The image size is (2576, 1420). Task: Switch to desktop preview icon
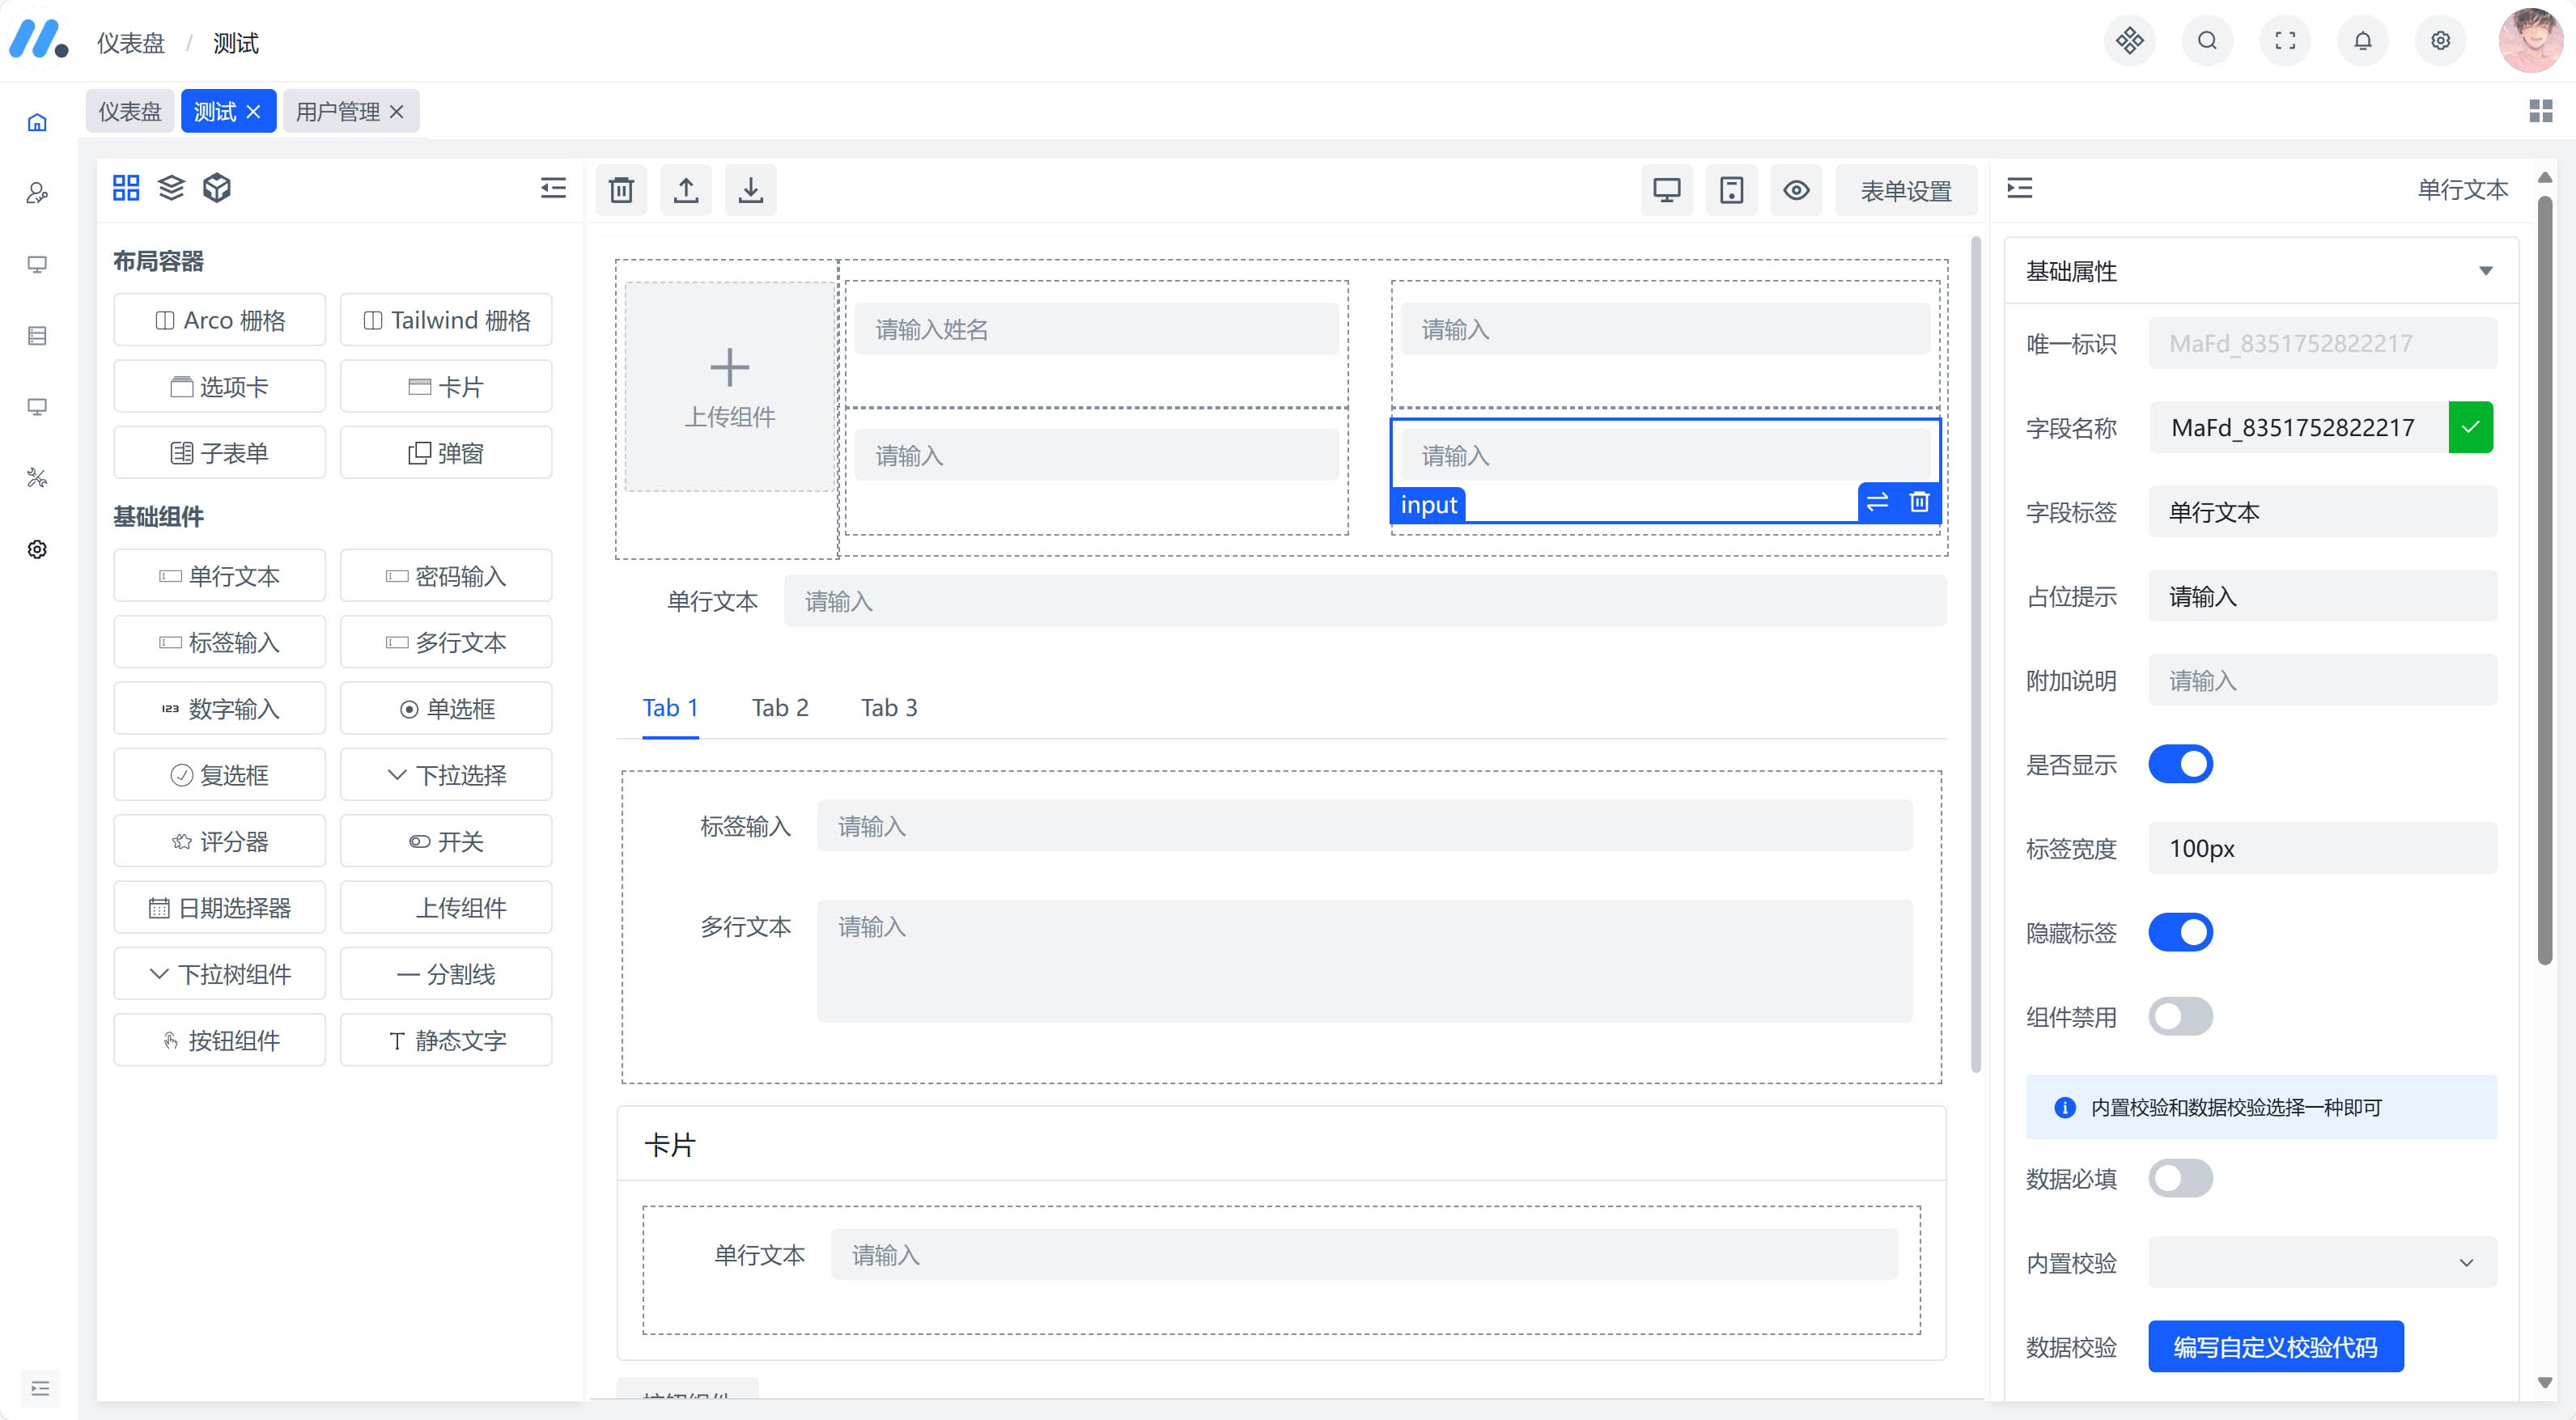tap(1666, 190)
